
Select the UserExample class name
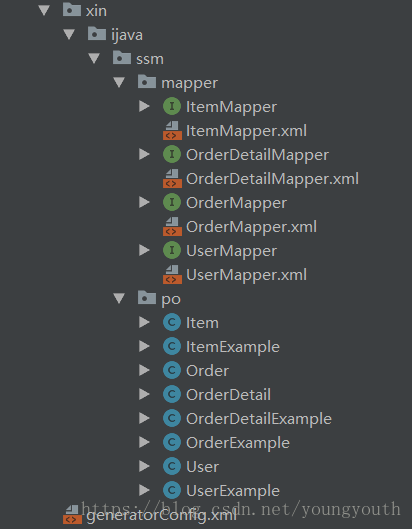coord(233,491)
